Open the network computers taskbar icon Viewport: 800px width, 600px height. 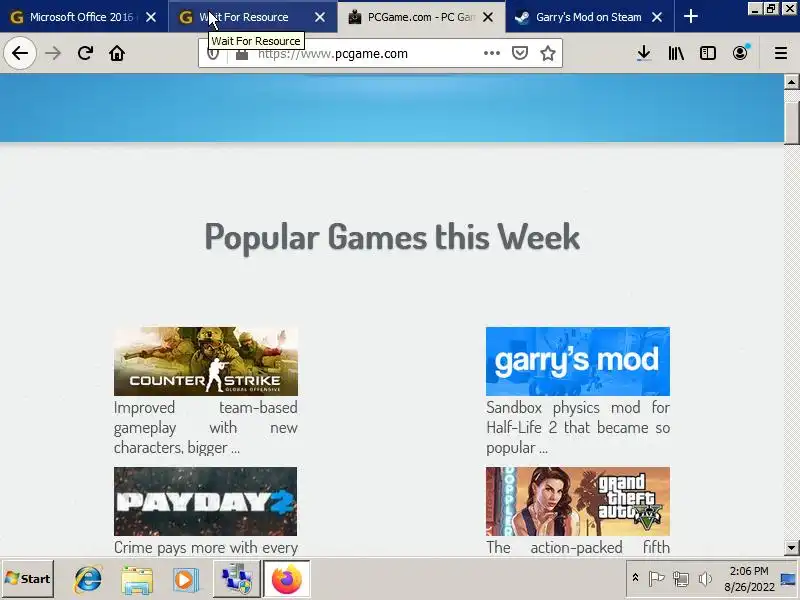point(237,580)
